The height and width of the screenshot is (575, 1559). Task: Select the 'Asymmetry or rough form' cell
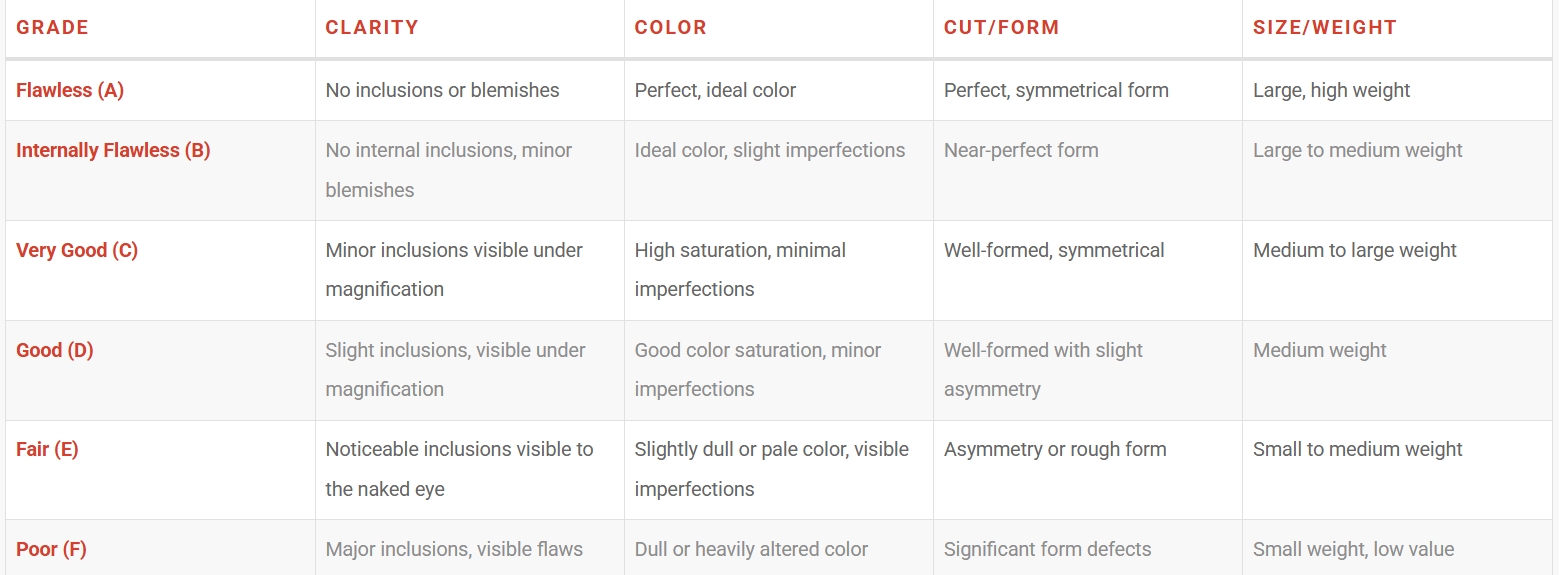pyautogui.click(x=1055, y=449)
